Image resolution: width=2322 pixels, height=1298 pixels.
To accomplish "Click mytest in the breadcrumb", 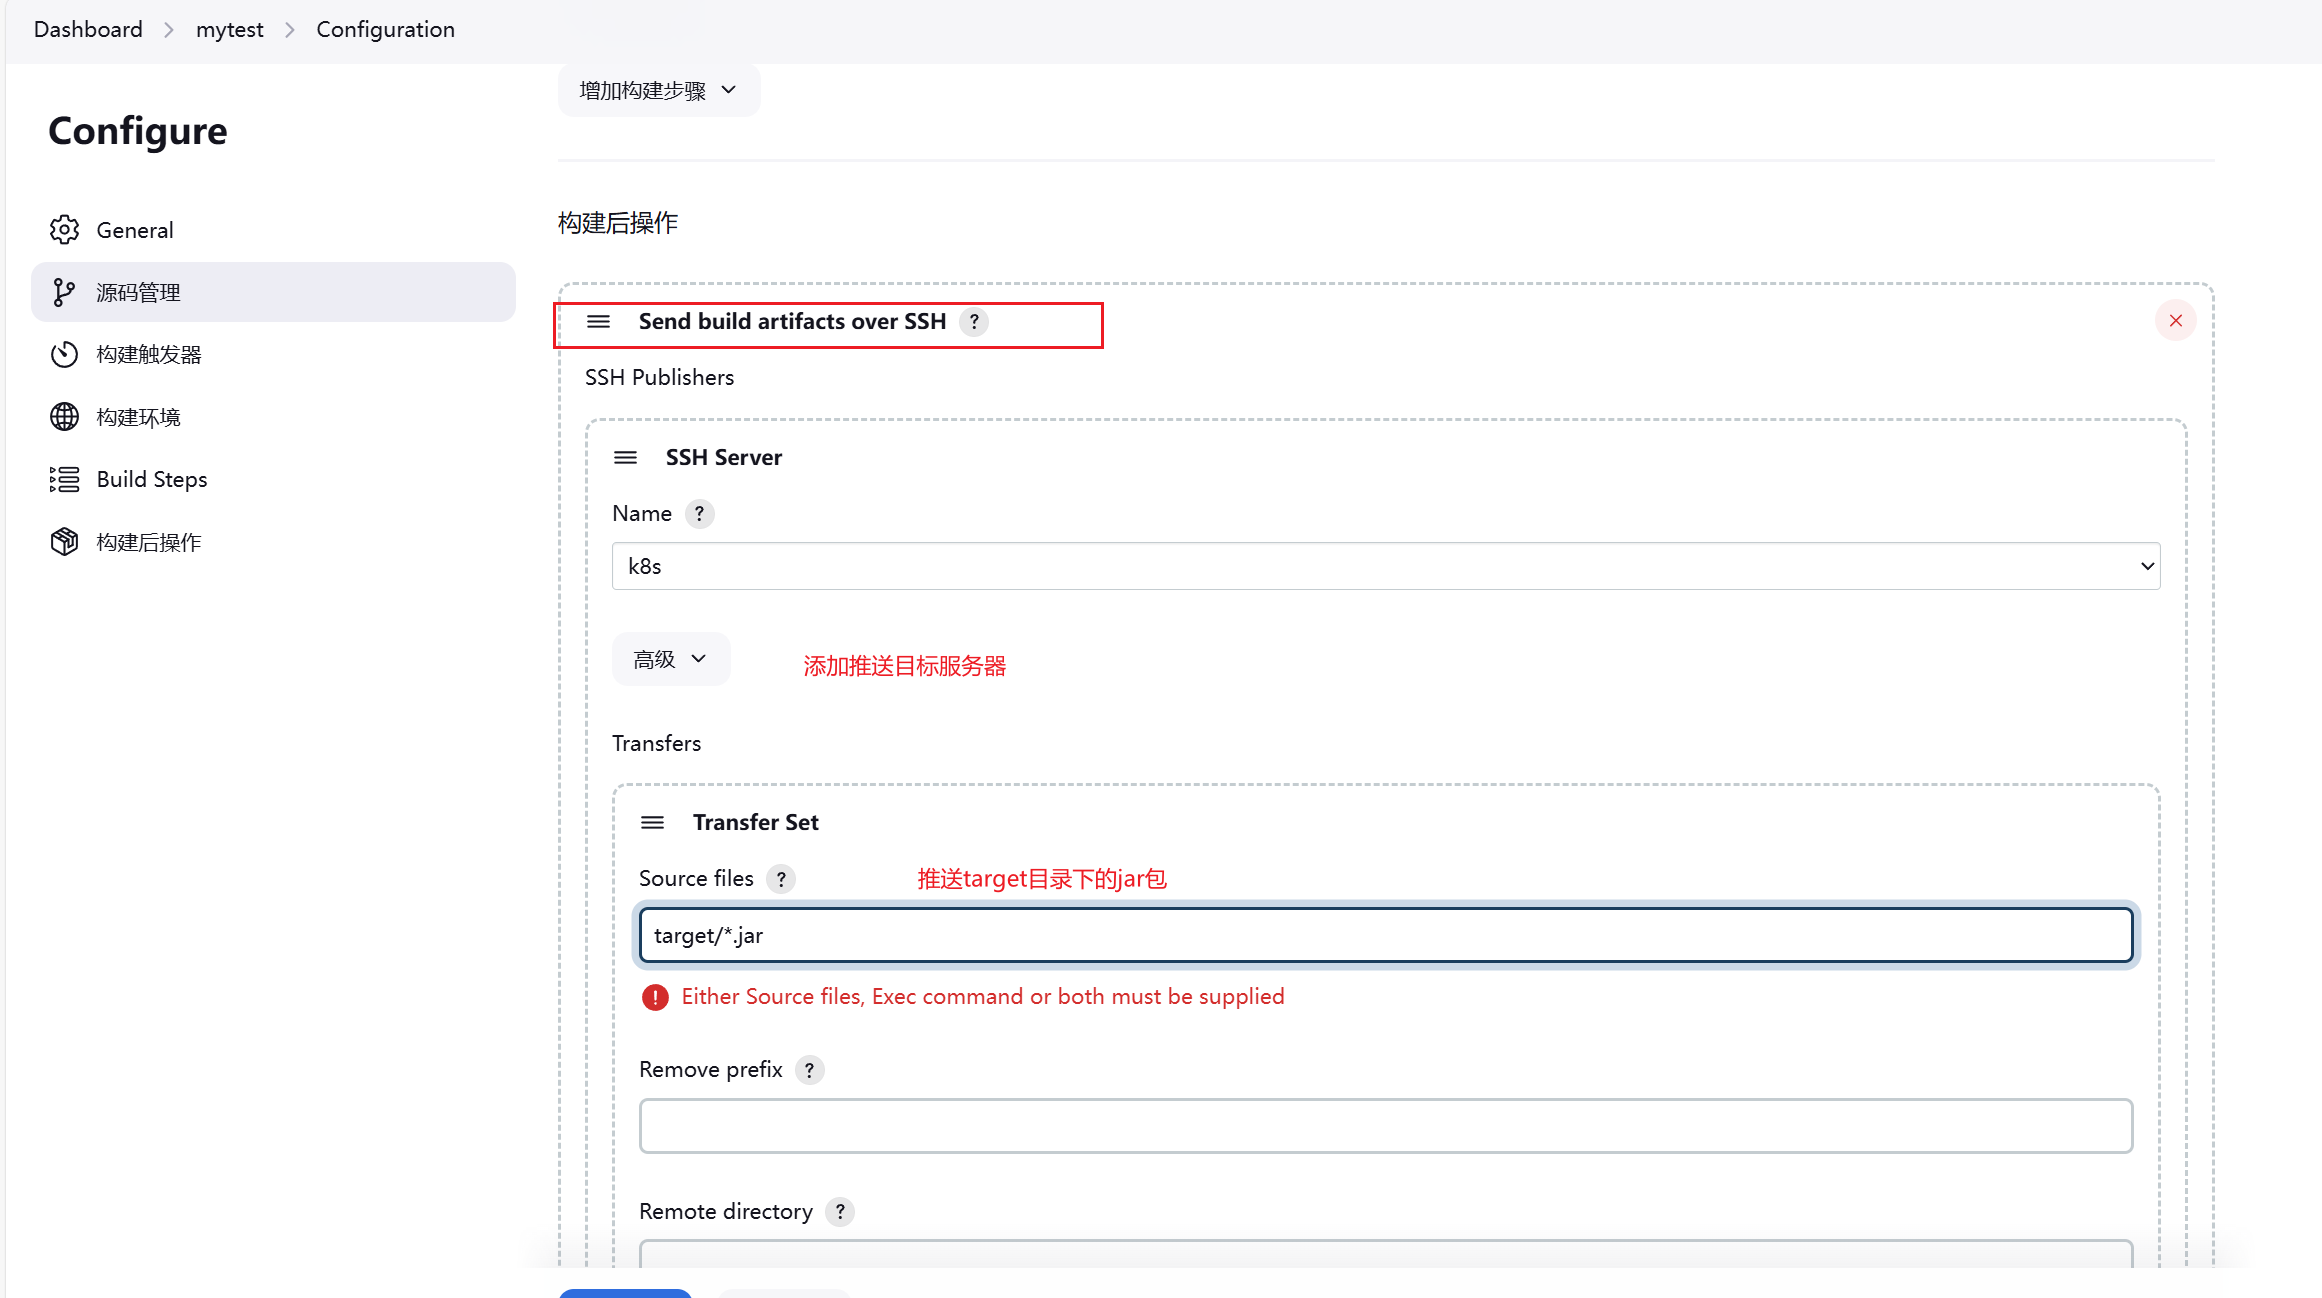I will click(x=230, y=29).
